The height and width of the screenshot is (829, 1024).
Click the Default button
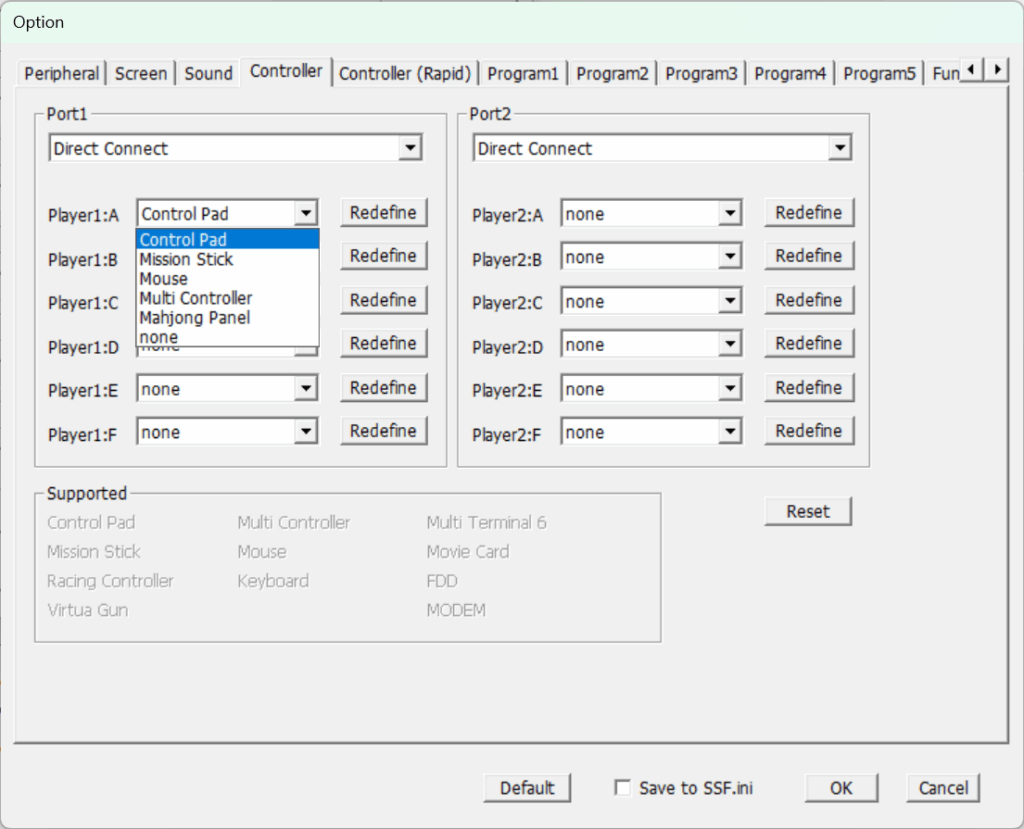coord(527,788)
